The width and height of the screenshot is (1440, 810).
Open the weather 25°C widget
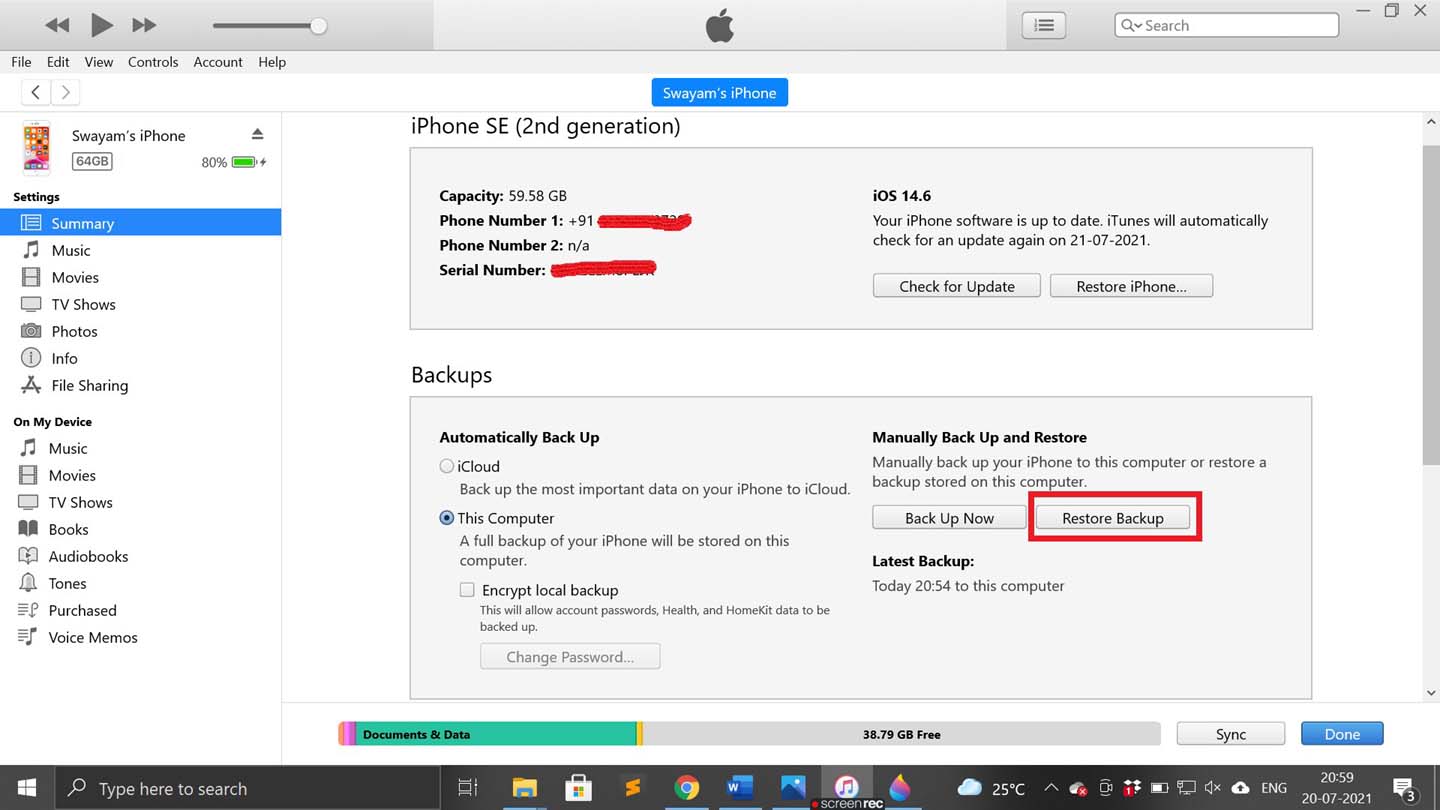[x=991, y=788]
